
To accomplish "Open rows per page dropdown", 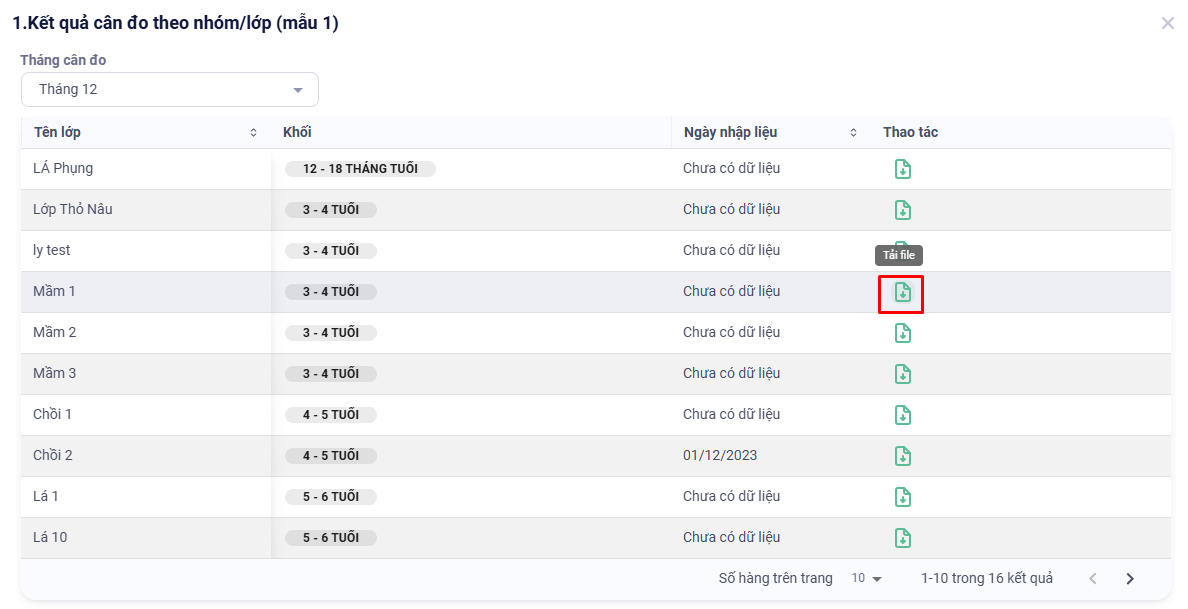I will tap(867, 579).
